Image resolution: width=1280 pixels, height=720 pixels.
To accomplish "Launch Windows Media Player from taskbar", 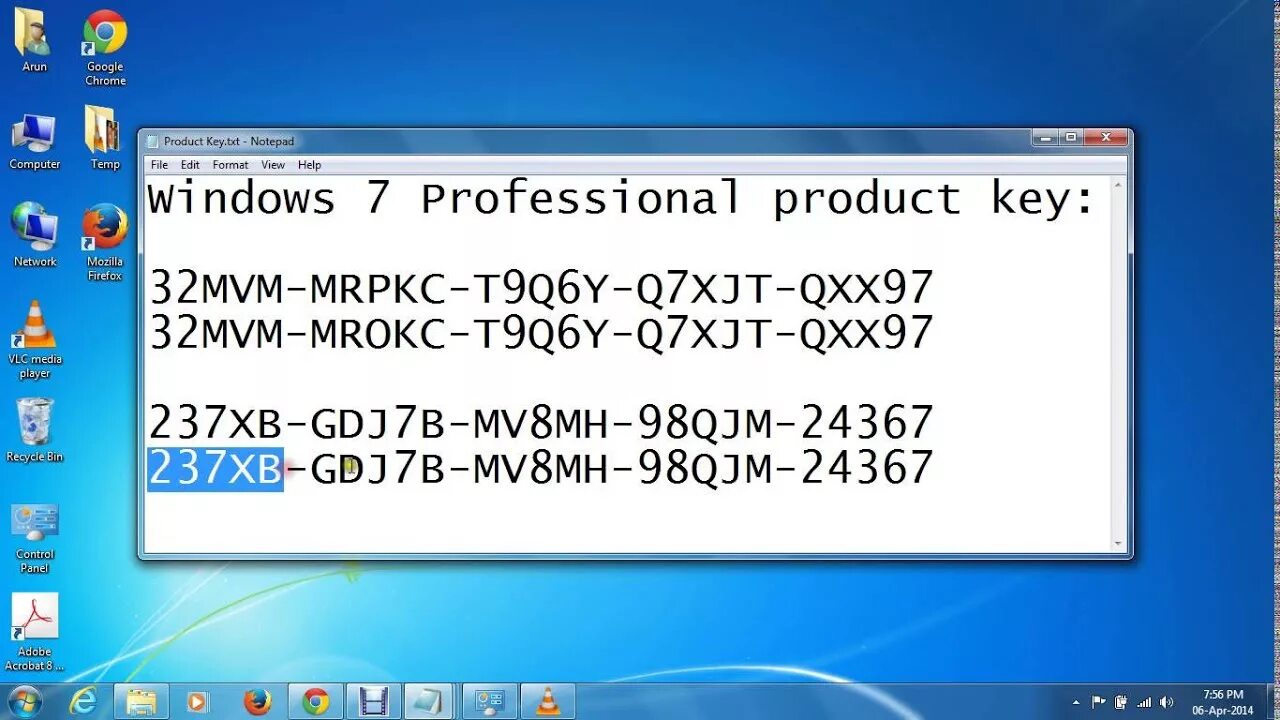I will tap(199, 702).
